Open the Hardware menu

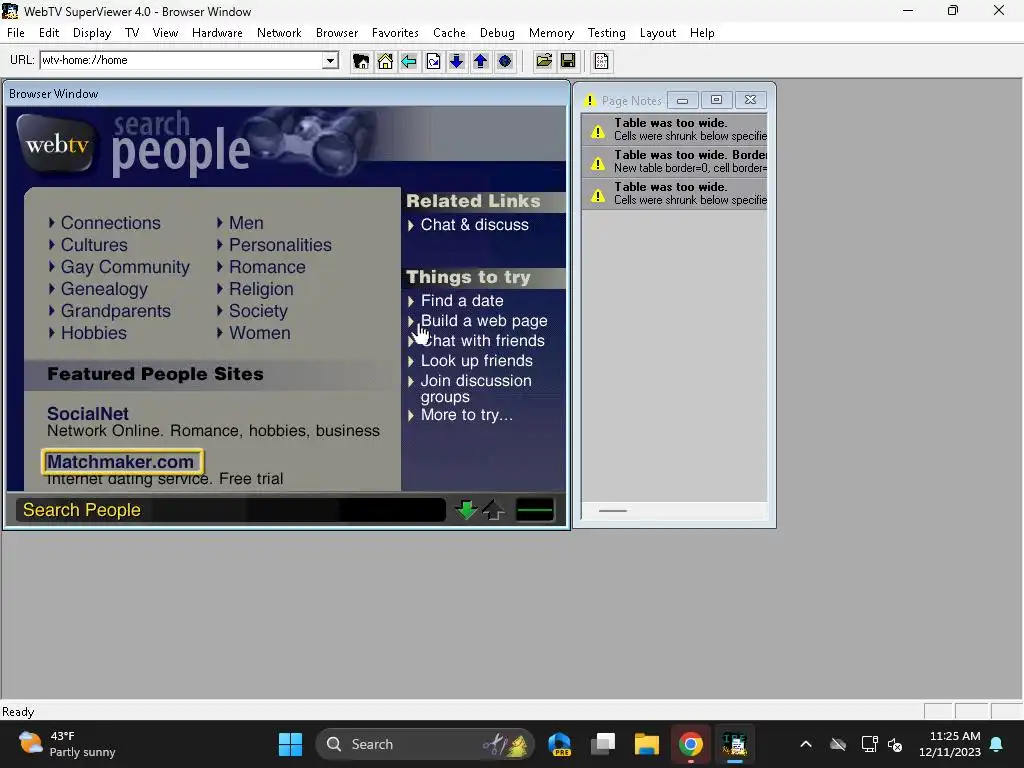217,33
